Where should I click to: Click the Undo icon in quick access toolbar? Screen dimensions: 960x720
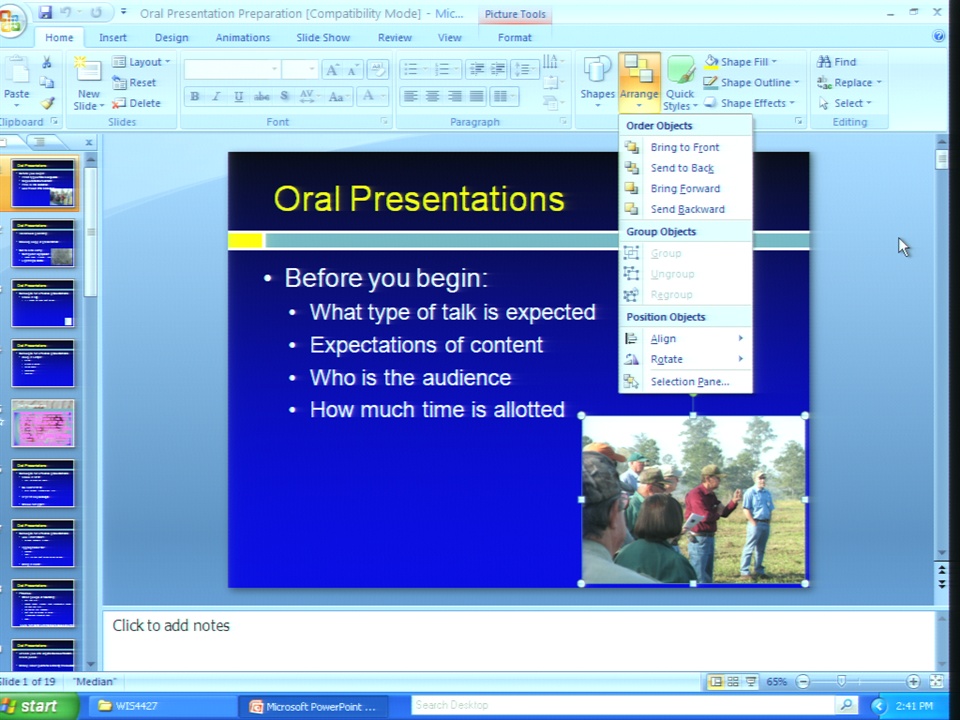[66, 12]
